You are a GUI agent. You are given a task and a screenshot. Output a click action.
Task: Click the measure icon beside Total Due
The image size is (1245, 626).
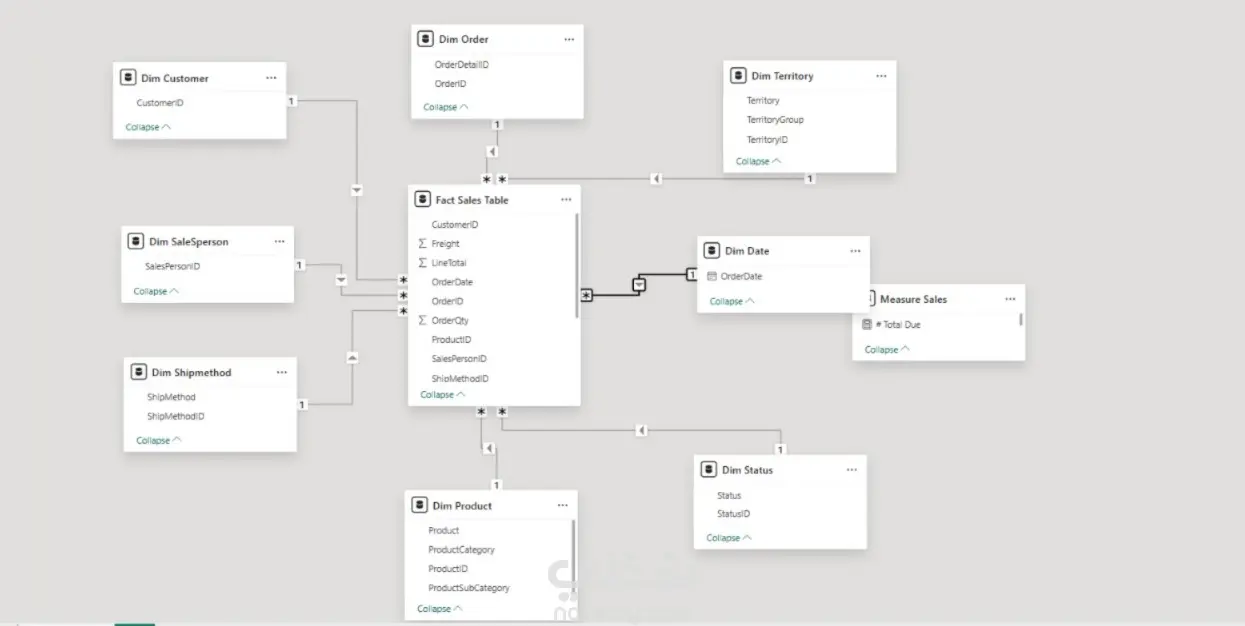point(867,325)
